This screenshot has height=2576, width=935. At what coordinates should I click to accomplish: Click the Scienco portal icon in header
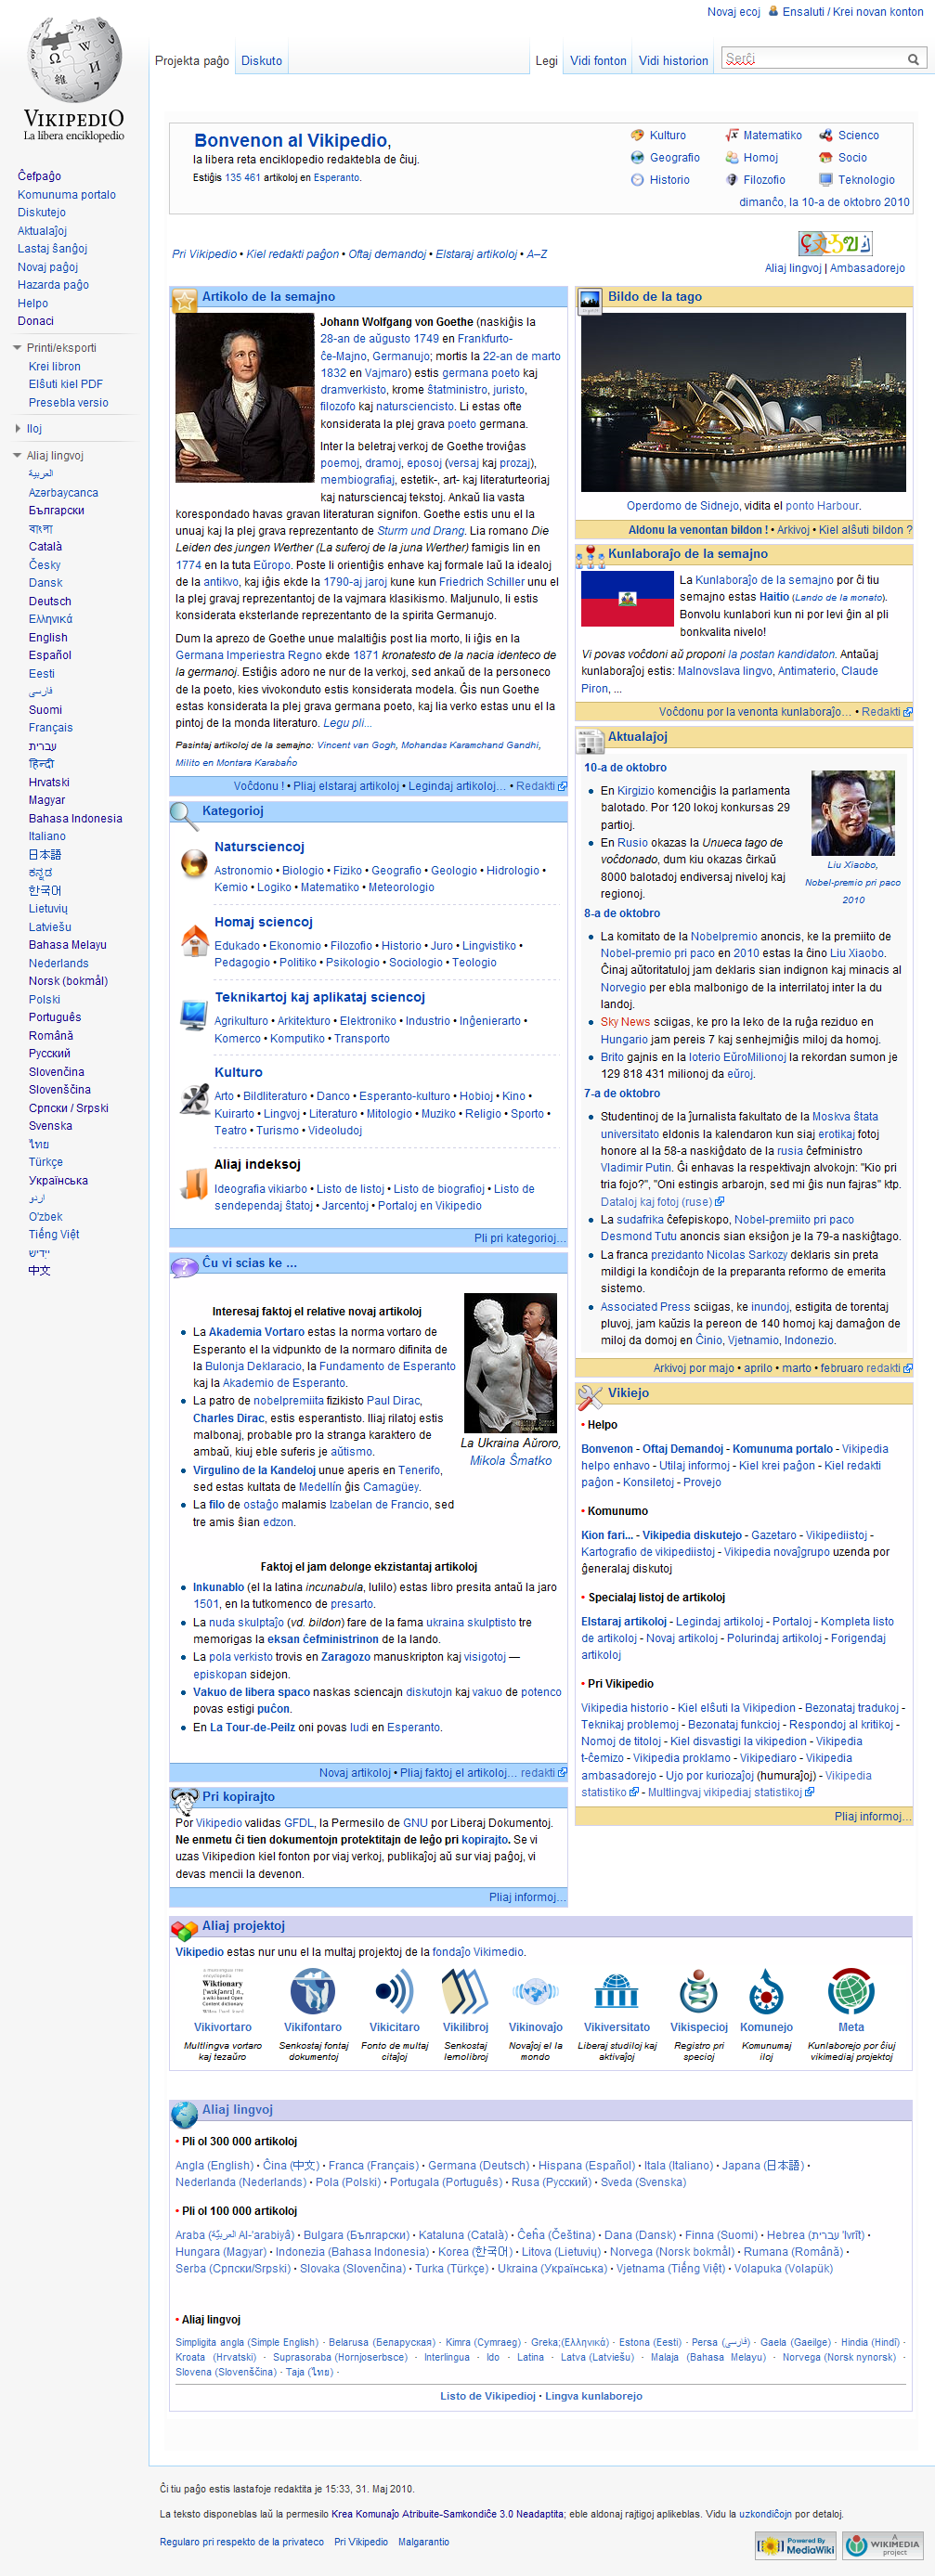pyautogui.click(x=826, y=135)
